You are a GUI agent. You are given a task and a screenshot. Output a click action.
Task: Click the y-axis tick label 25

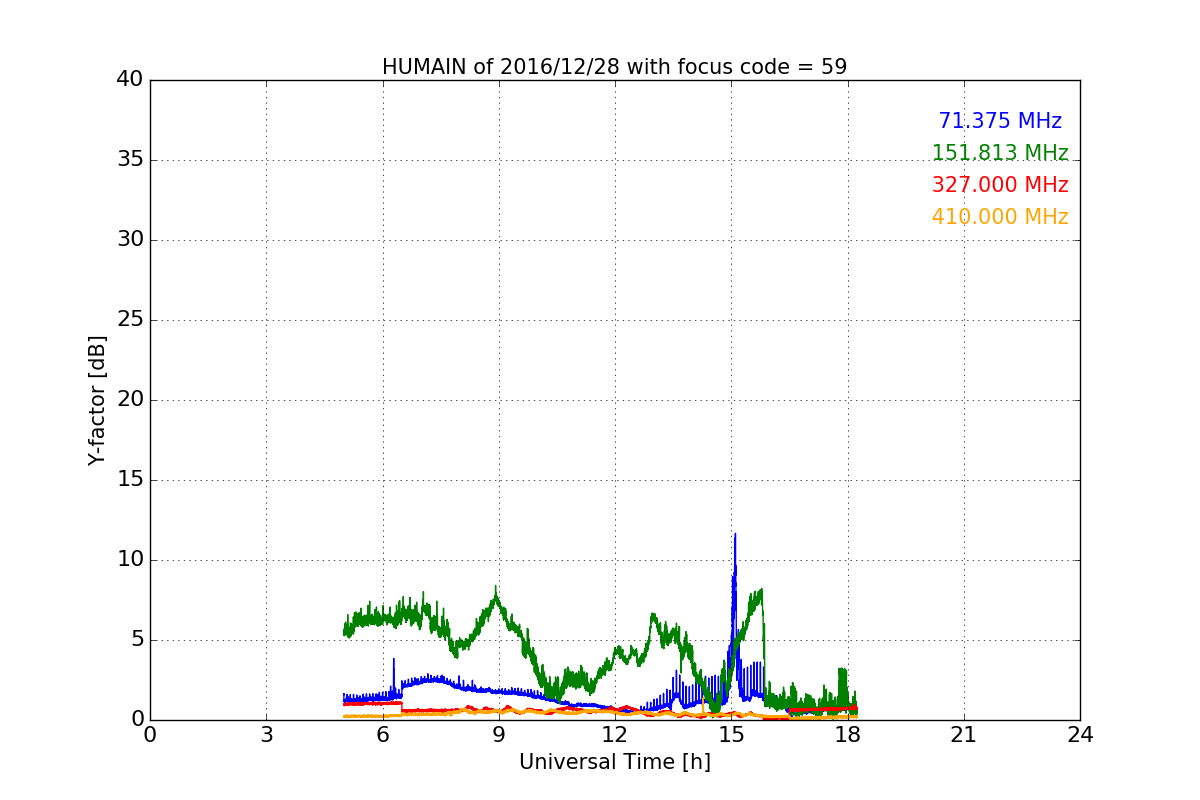point(130,320)
